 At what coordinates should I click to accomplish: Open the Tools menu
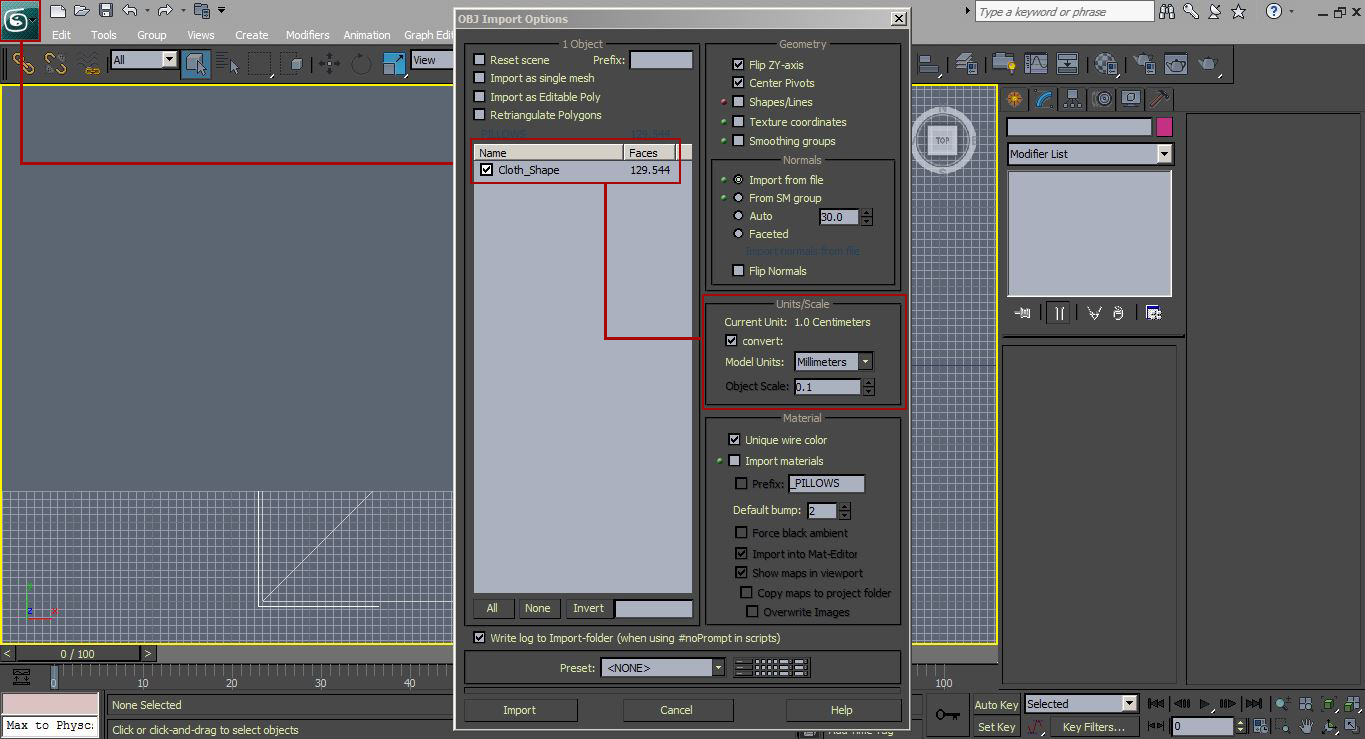(104, 35)
